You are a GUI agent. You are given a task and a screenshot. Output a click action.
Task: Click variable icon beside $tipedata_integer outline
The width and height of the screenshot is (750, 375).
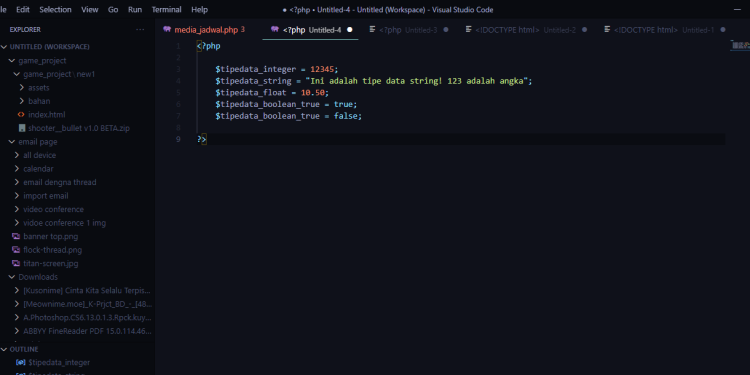(x=21, y=363)
